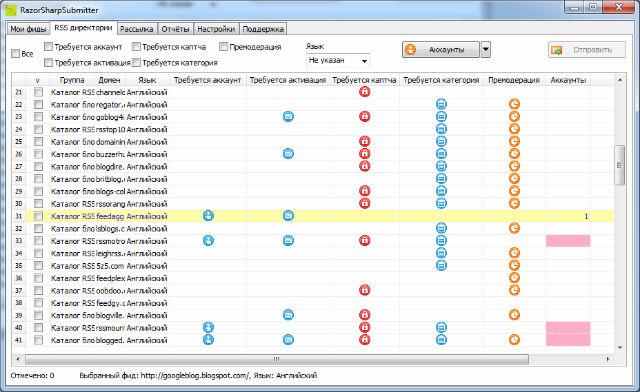Viewport: 640px width, 392px height.
Task: Open the Отчёты tab
Action: [x=175, y=29]
